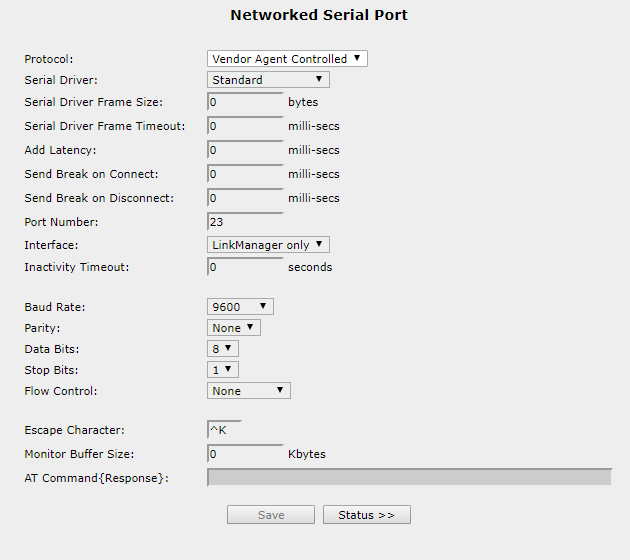Open the Serial Driver dropdown

(268, 80)
